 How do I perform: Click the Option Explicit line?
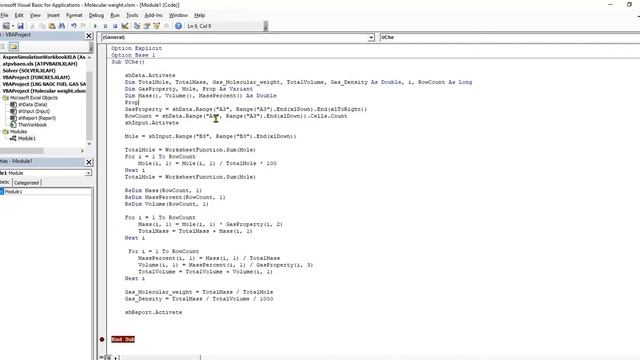point(137,48)
